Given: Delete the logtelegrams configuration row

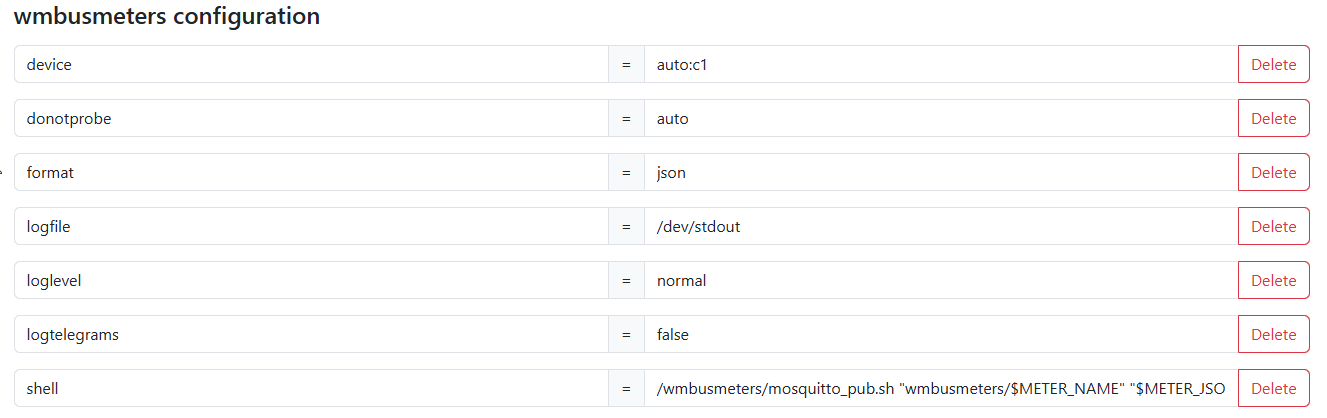Looking at the screenshot, I should tap(1273, 334).
